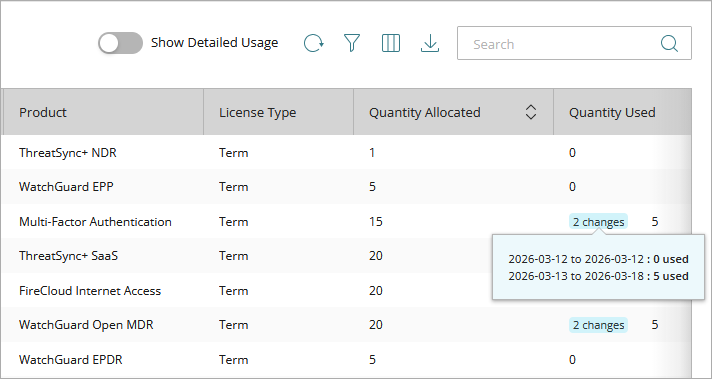Screen dimensions: 712x379
Task: Click allocated quantity 5 for WatchGuard EPP
Action: [372, 187]
